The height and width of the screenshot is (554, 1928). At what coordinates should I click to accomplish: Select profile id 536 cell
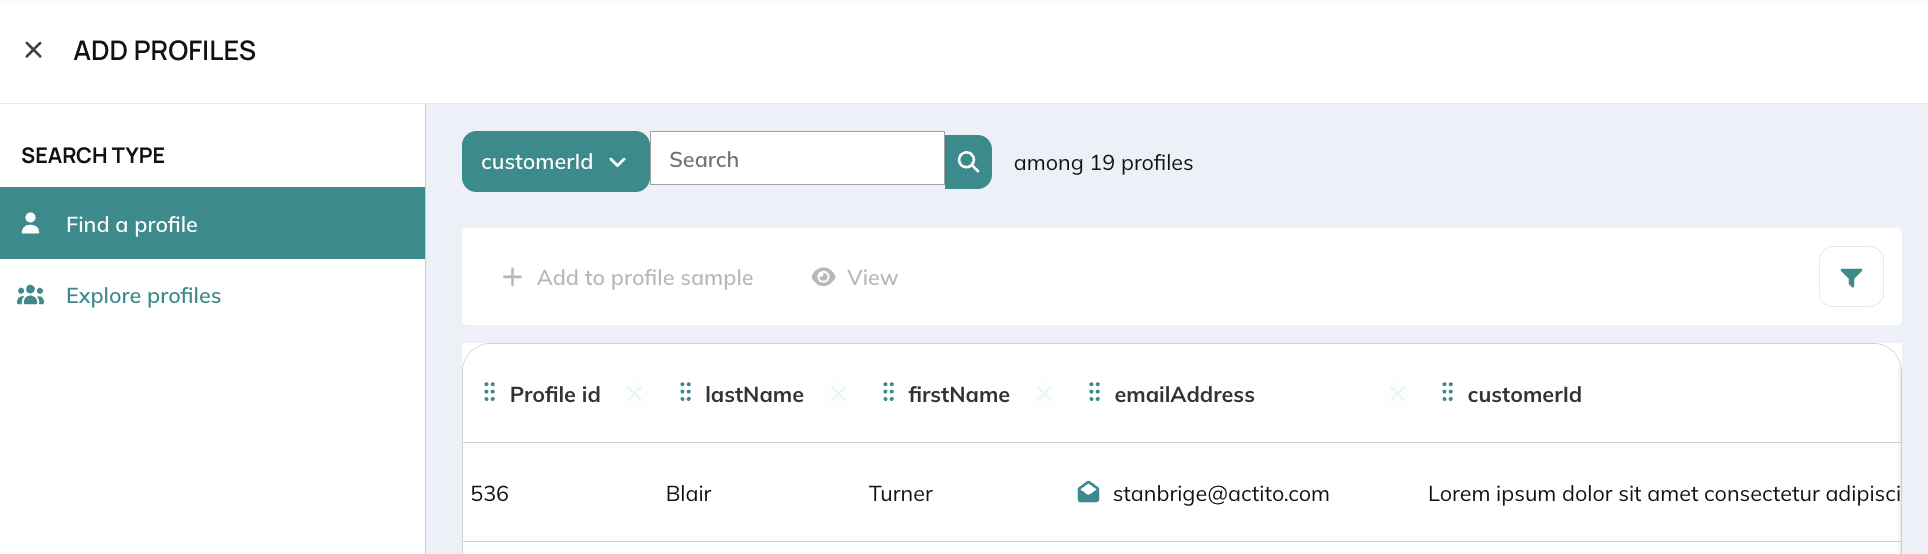490,493
